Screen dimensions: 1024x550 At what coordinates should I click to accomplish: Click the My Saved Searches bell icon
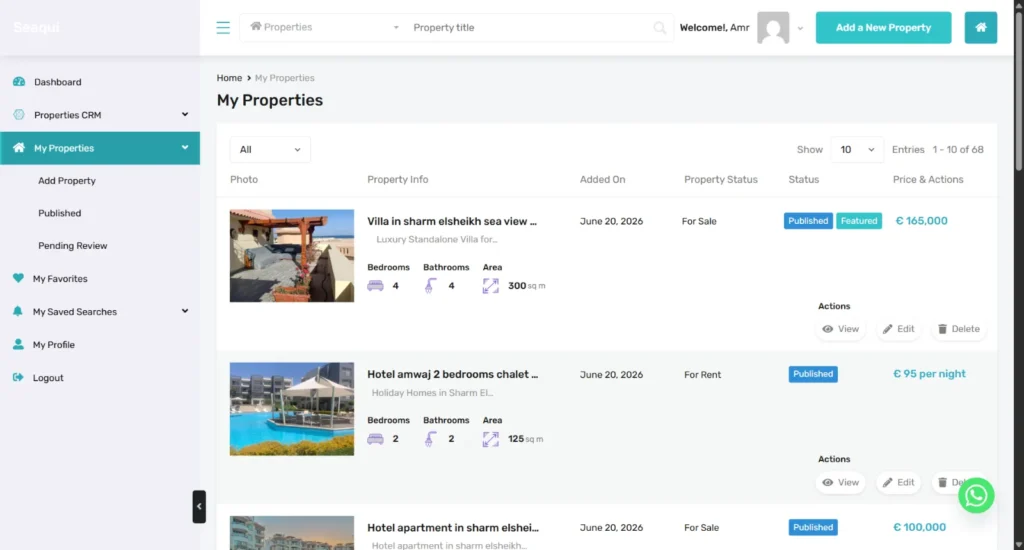(18, 312)
